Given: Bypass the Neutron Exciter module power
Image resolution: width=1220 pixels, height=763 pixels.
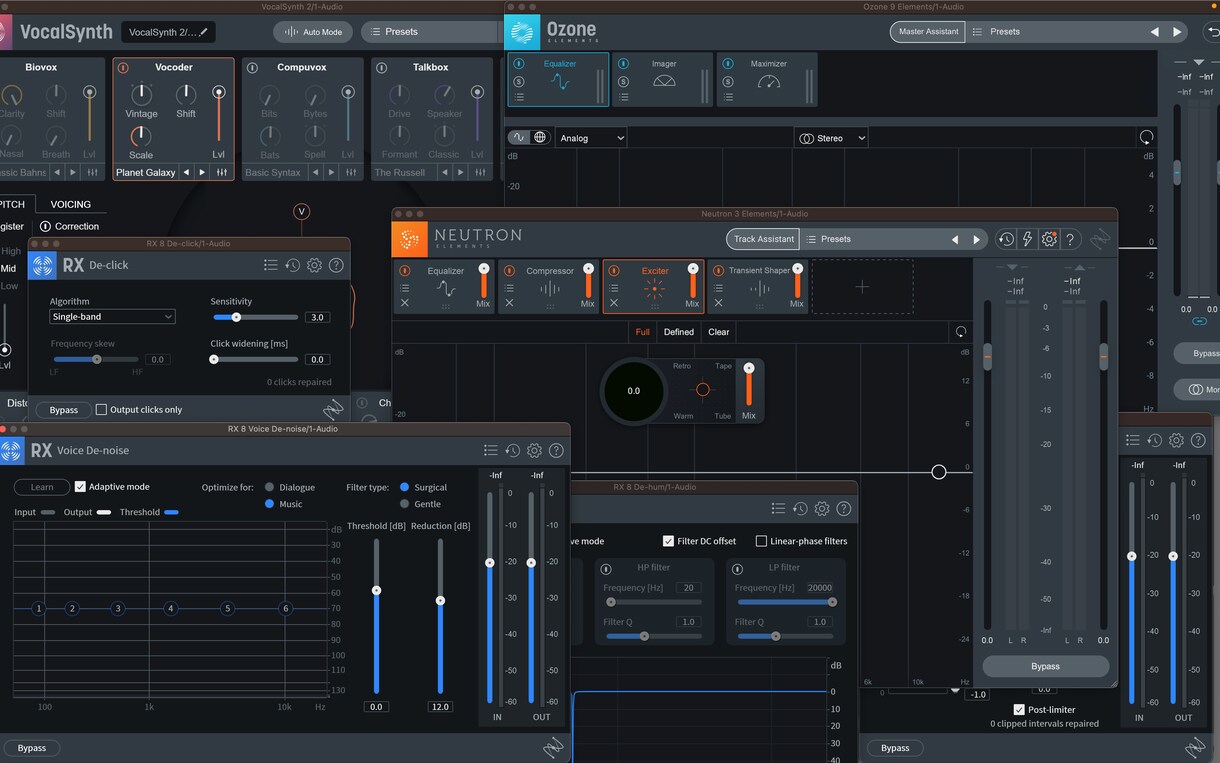Looking at the screenshot, I should (x=614, y=270).
